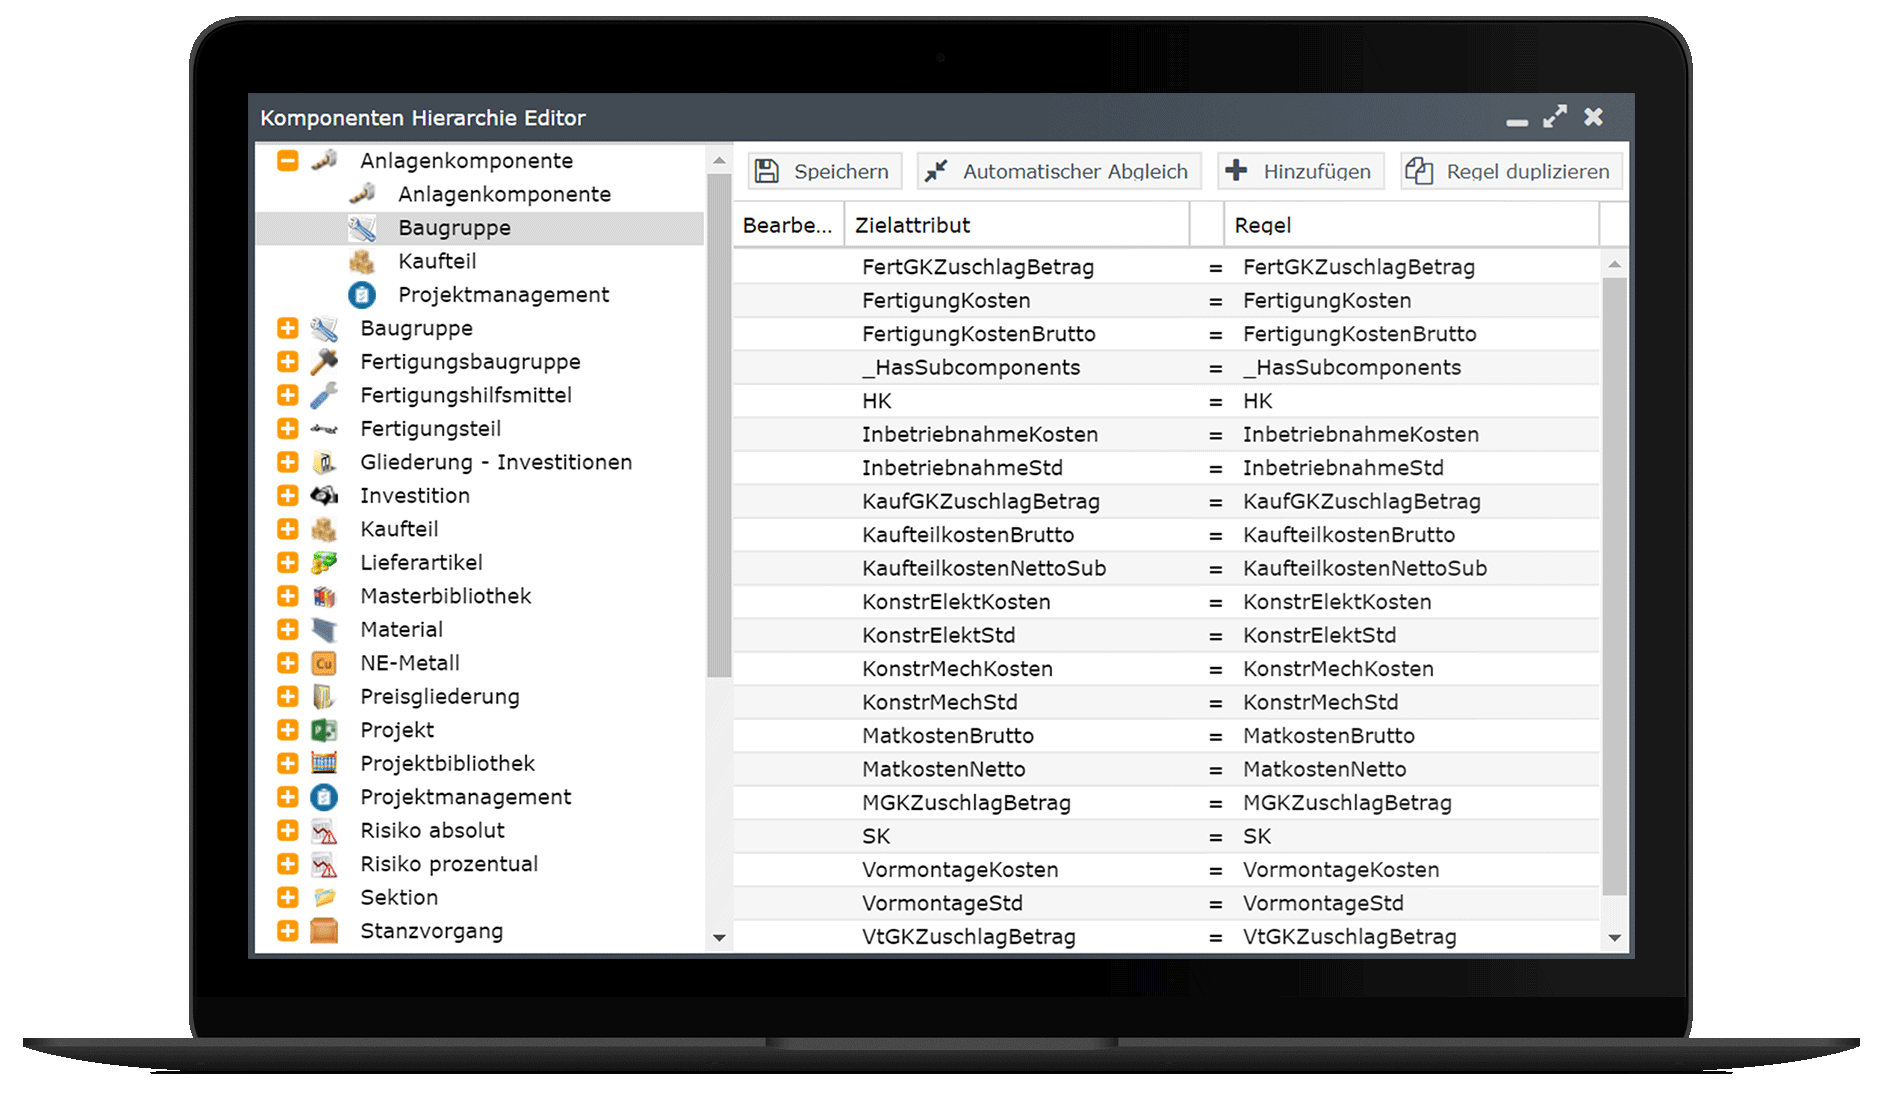Collapse the Anlagenkomponente root node

click(288, 160)
